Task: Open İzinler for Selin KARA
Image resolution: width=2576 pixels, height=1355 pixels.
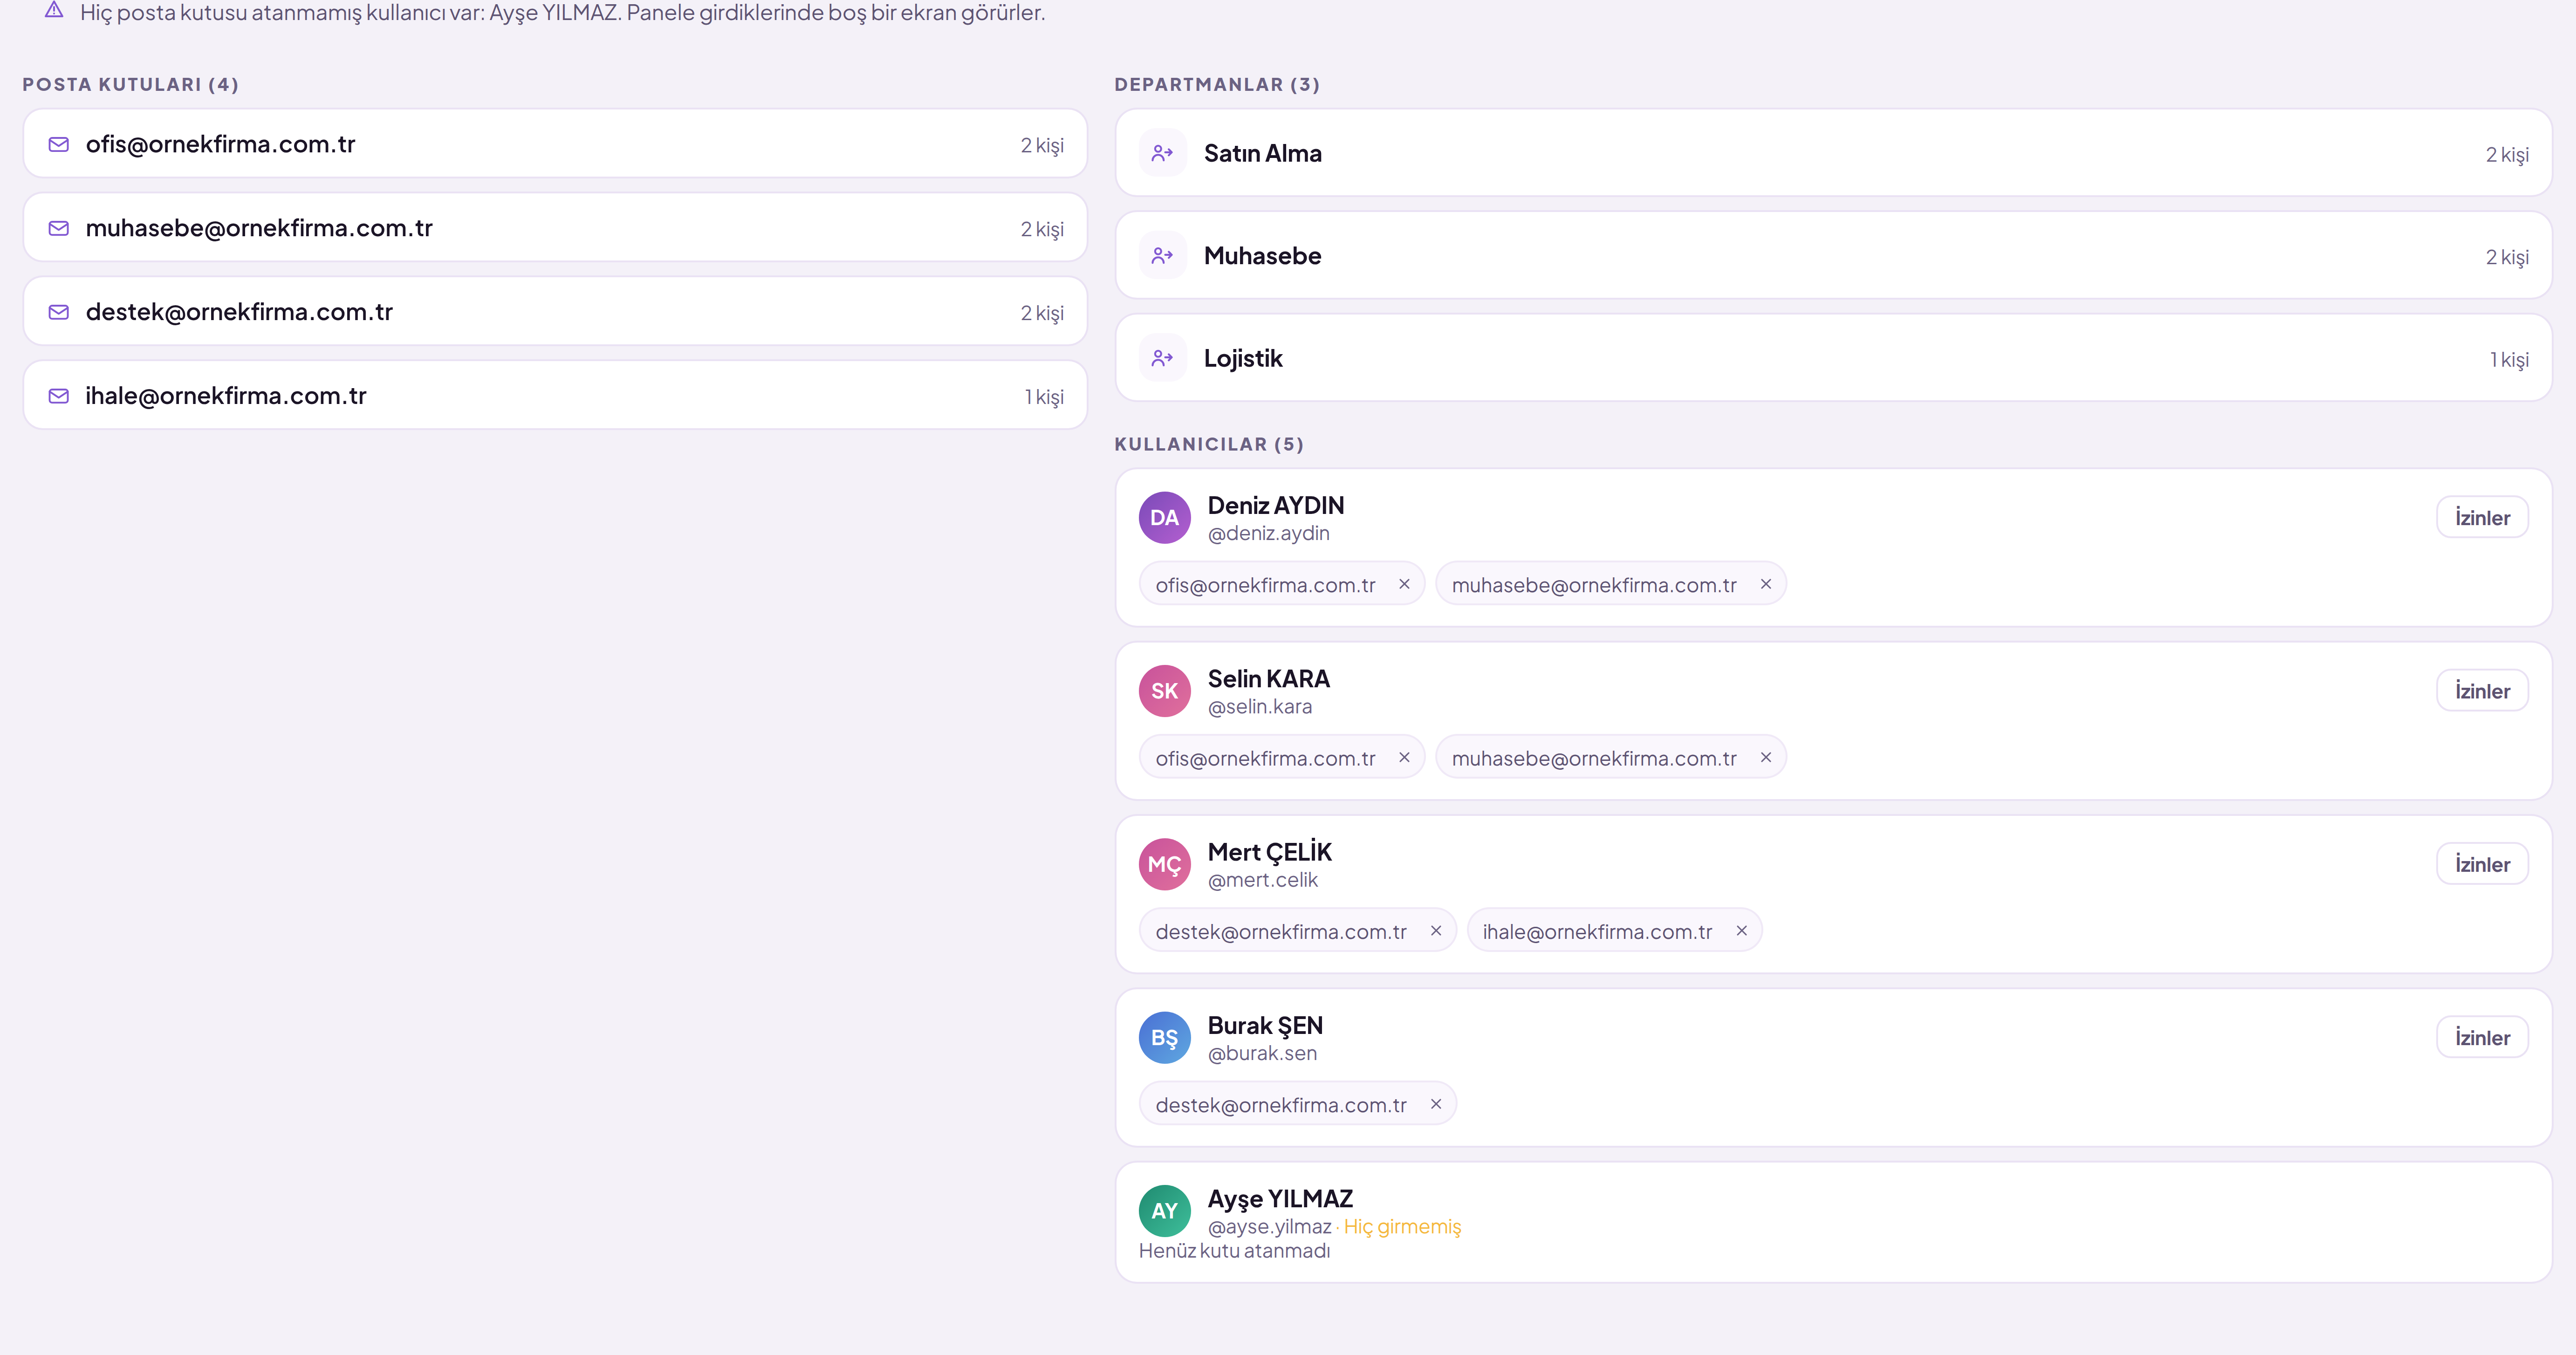Action: [2482, 690]
